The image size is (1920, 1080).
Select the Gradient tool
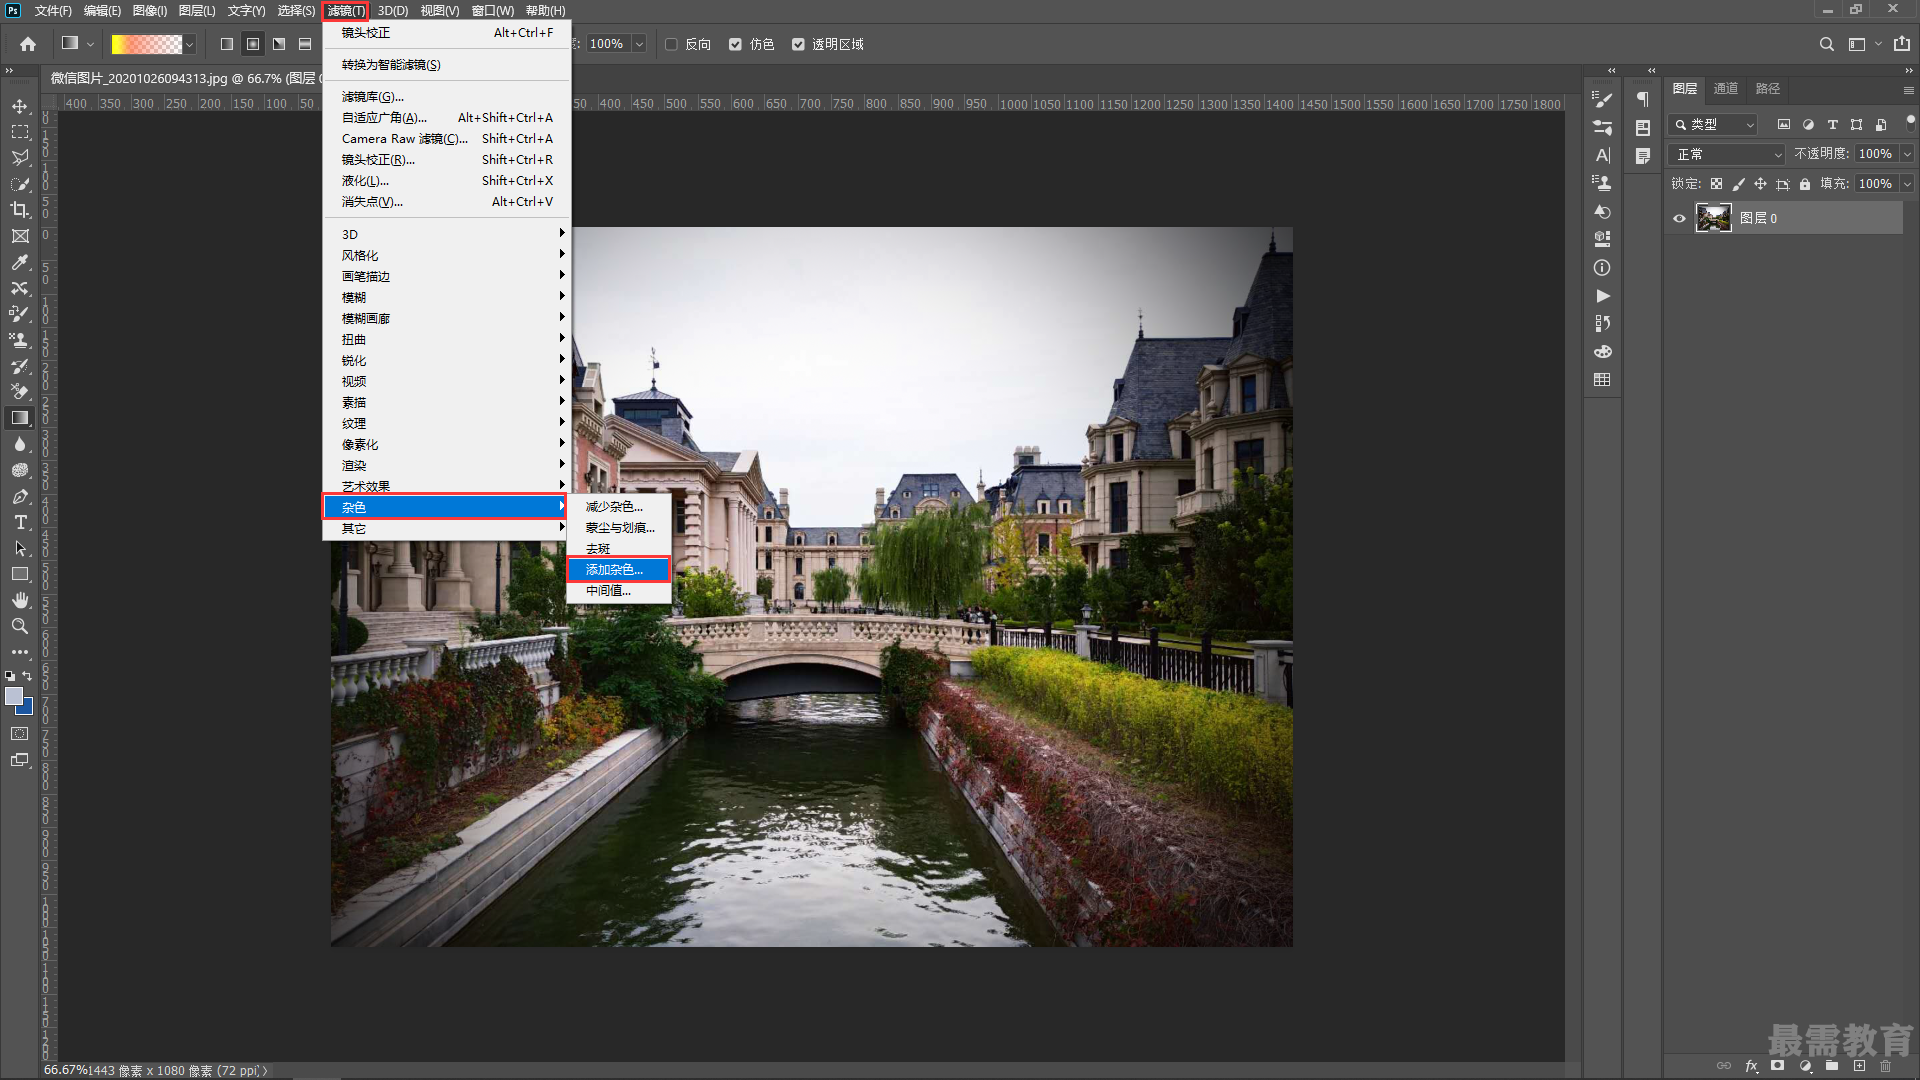tap(20, 418)
